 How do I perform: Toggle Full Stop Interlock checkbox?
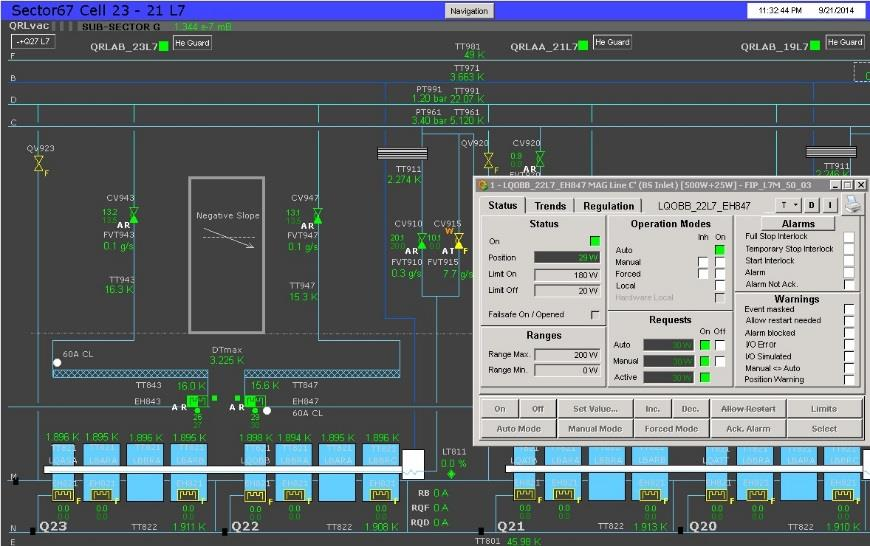(848, 236)
